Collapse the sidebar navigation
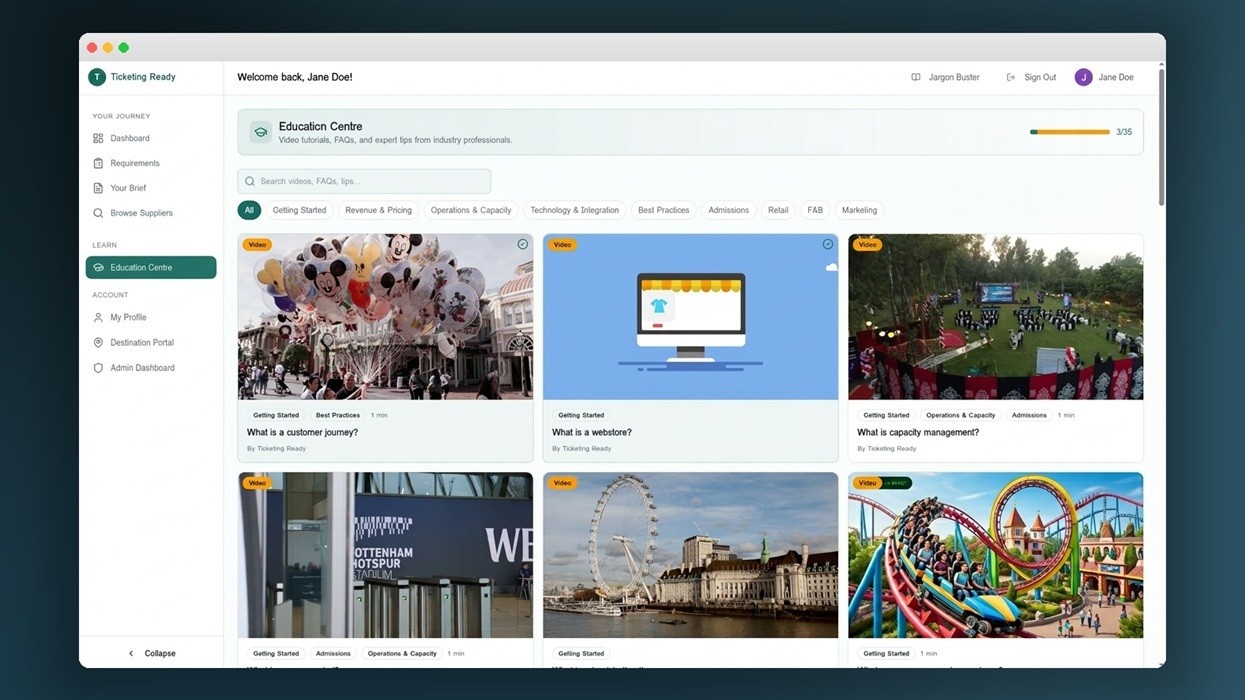The width and height of the screenshot is (1245, 700). (152, 652)
